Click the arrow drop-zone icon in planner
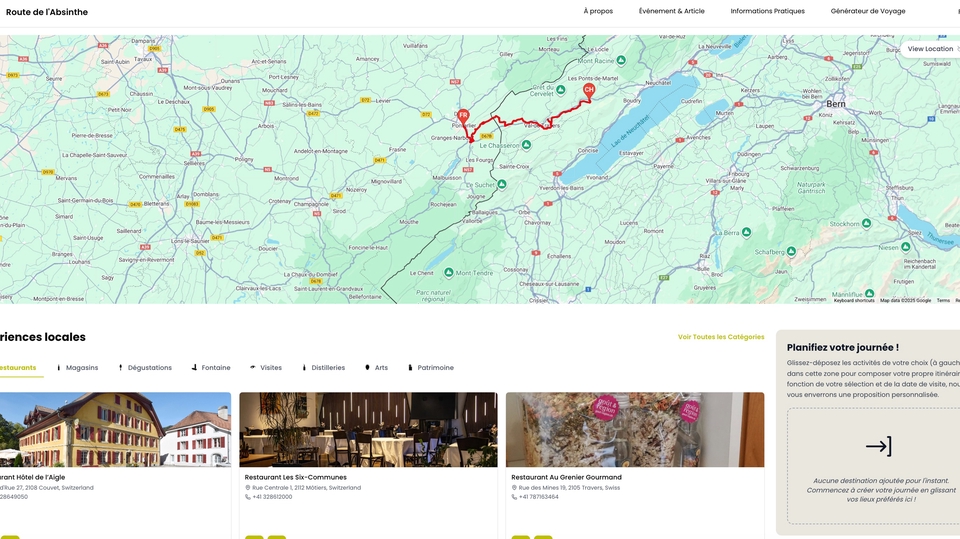 pyautogui.click(x=879, y=446)
